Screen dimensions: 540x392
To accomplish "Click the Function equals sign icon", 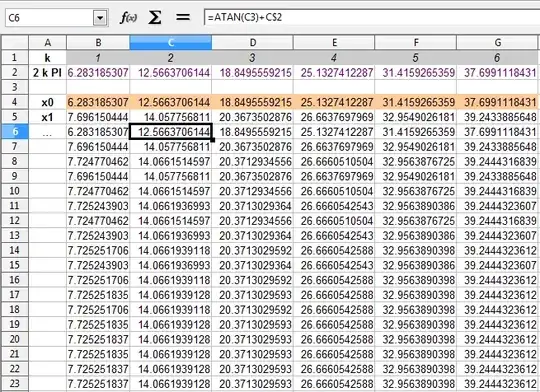I will (x=183, y=17).
